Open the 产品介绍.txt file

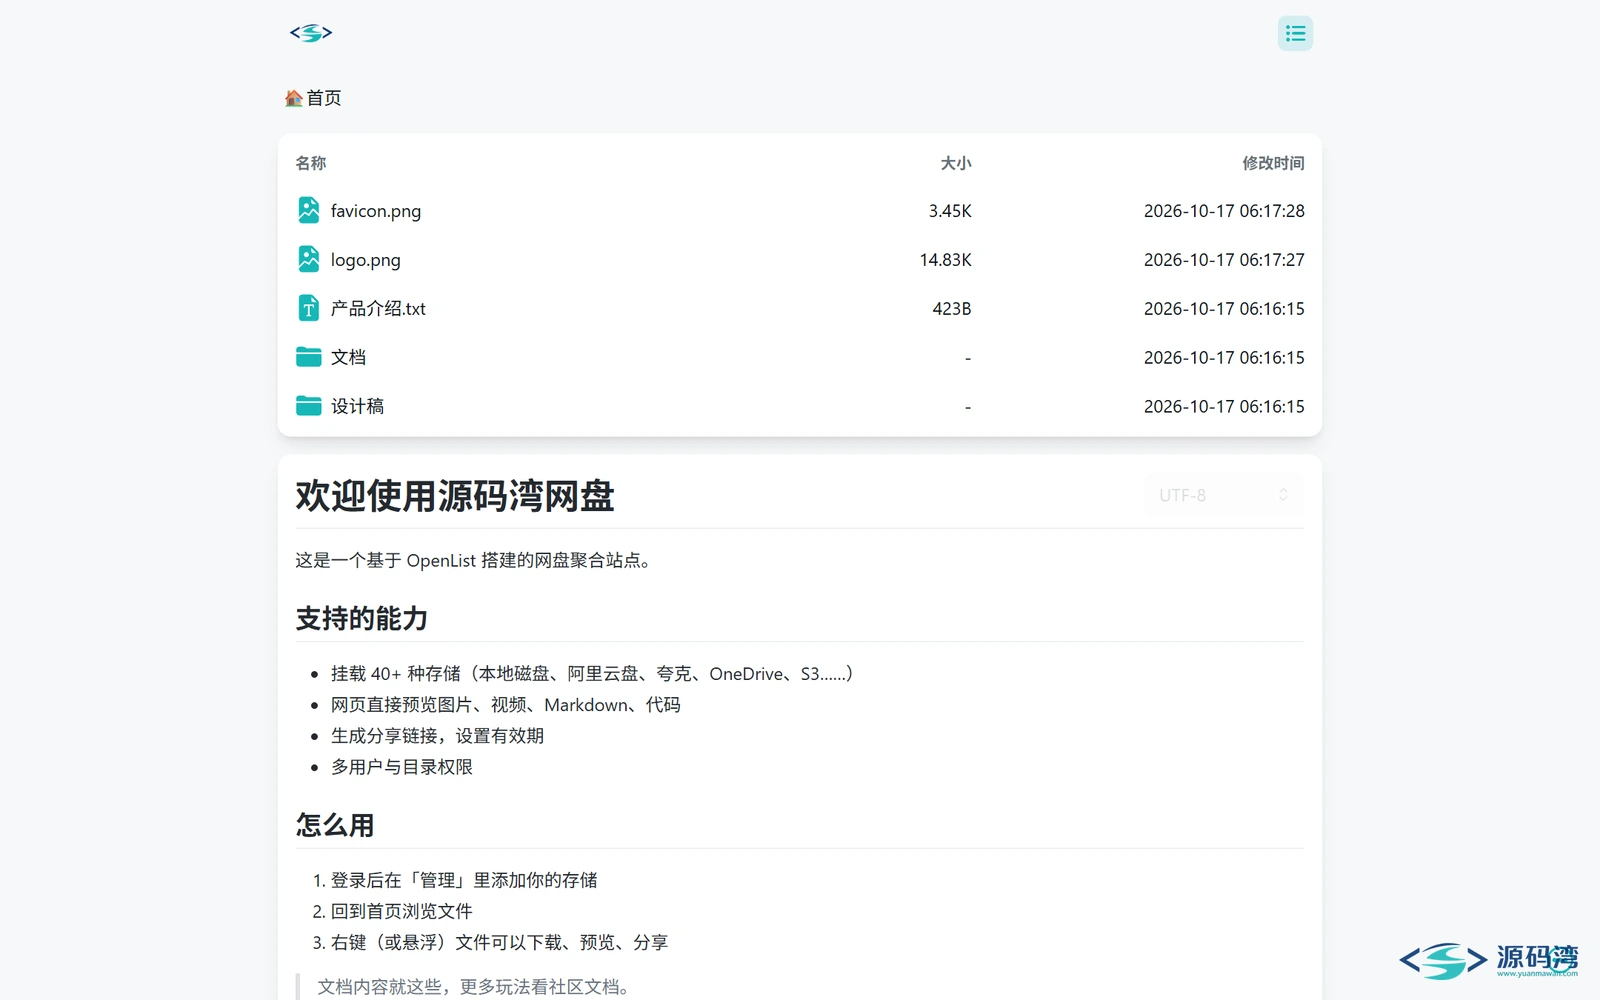point(378,309)
